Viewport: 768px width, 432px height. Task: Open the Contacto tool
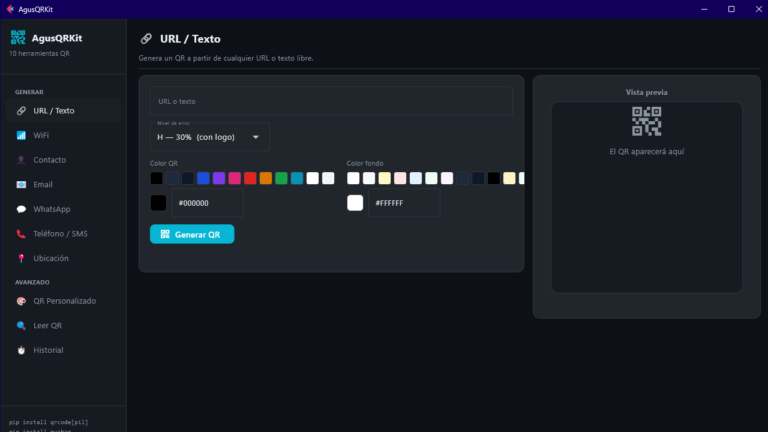[x=63, y=160]
